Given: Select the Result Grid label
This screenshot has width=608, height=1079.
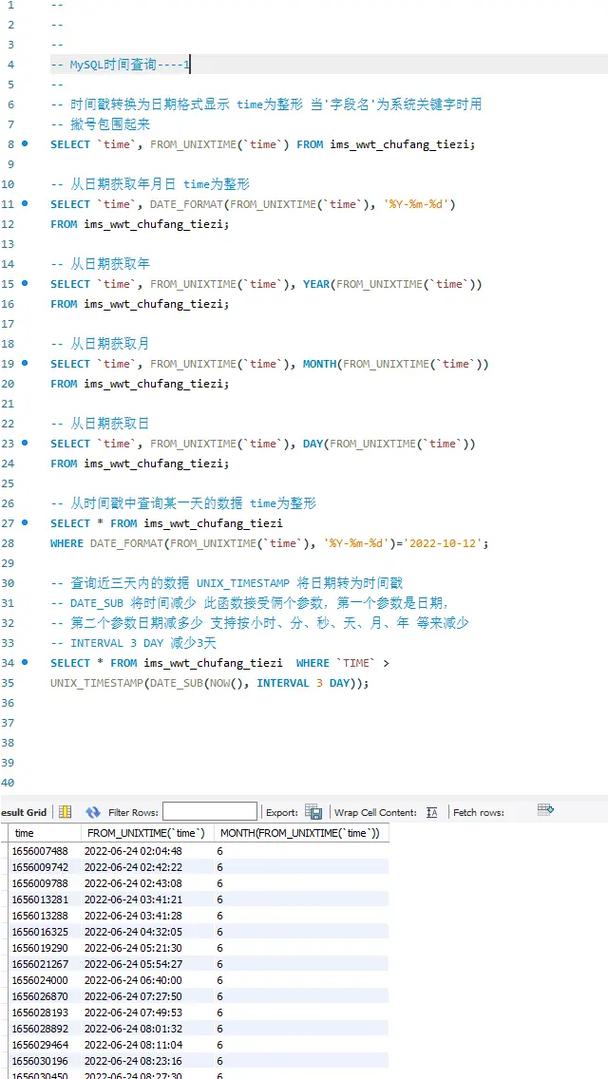Looking at the screenshot, I should pyautogui.click(x=23, y=813).
